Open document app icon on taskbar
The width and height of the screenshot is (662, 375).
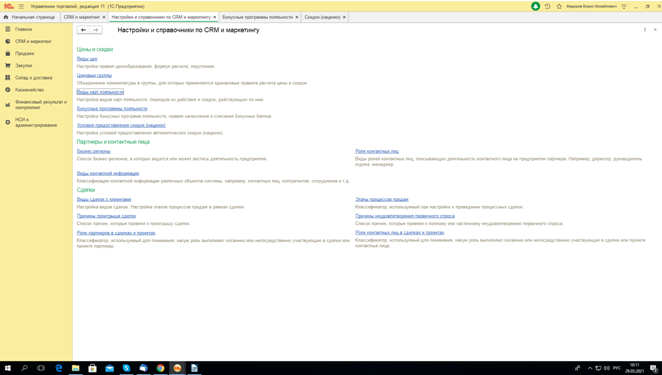pyautogui.click(x=194, y=368)
